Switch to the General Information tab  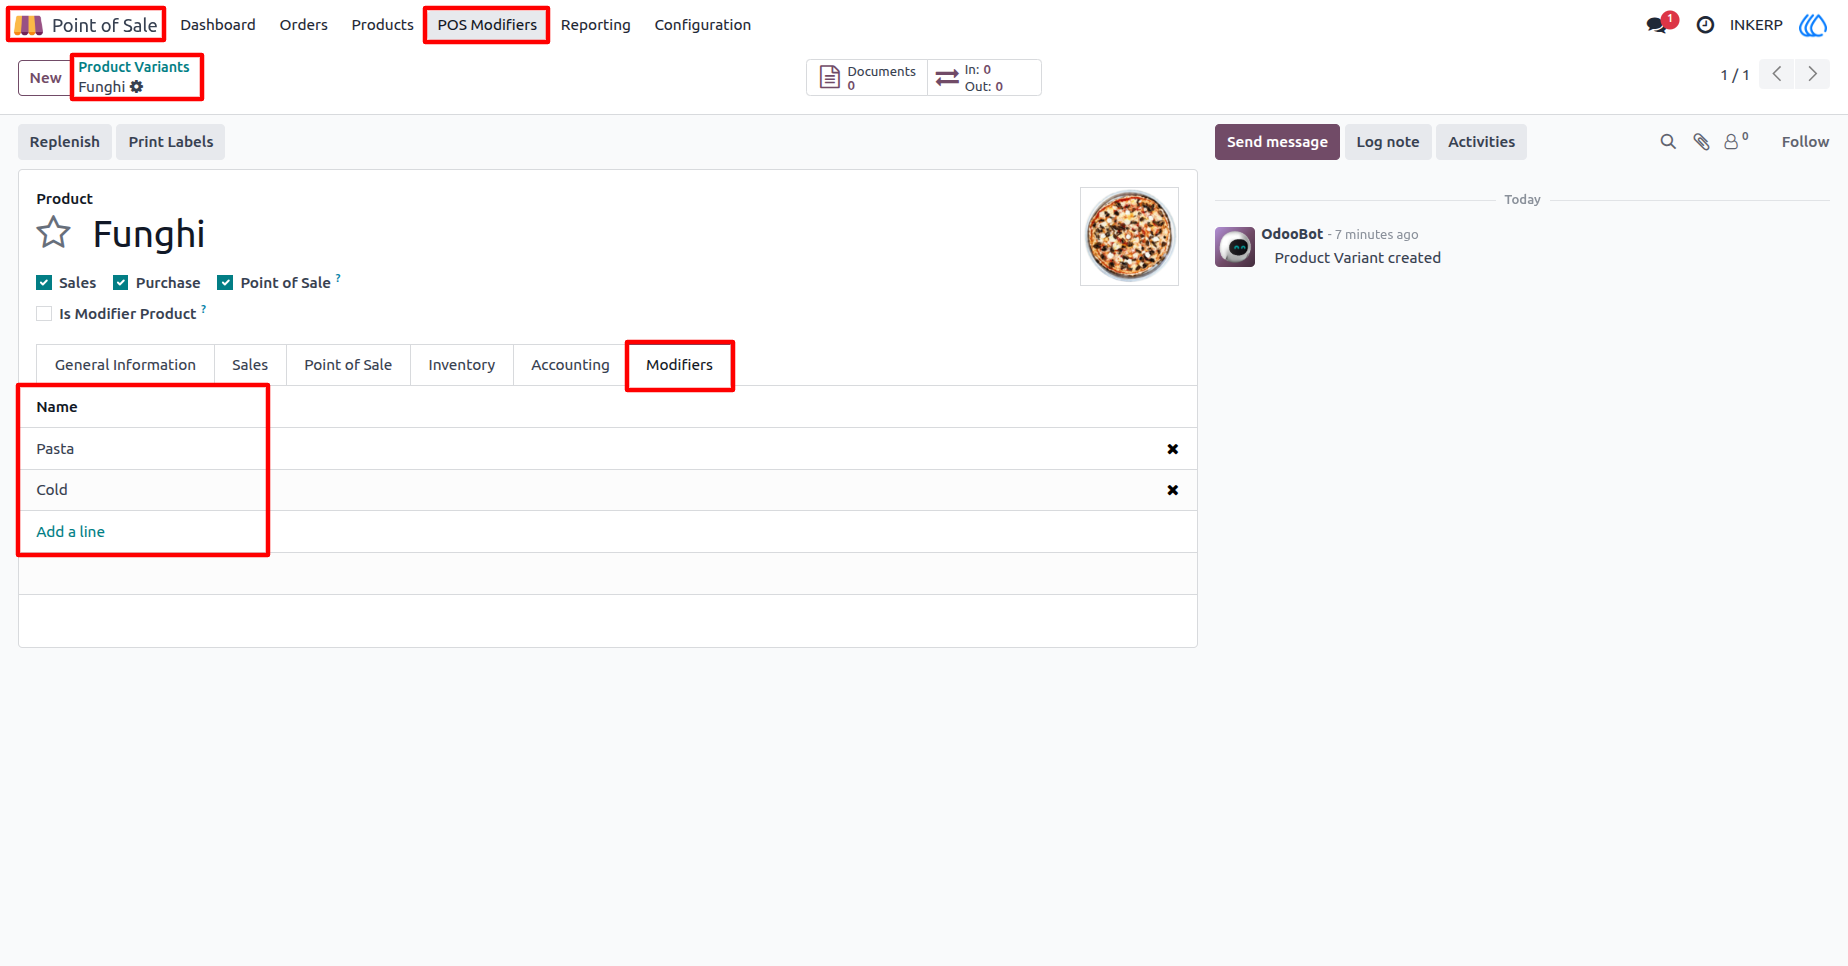125,365
